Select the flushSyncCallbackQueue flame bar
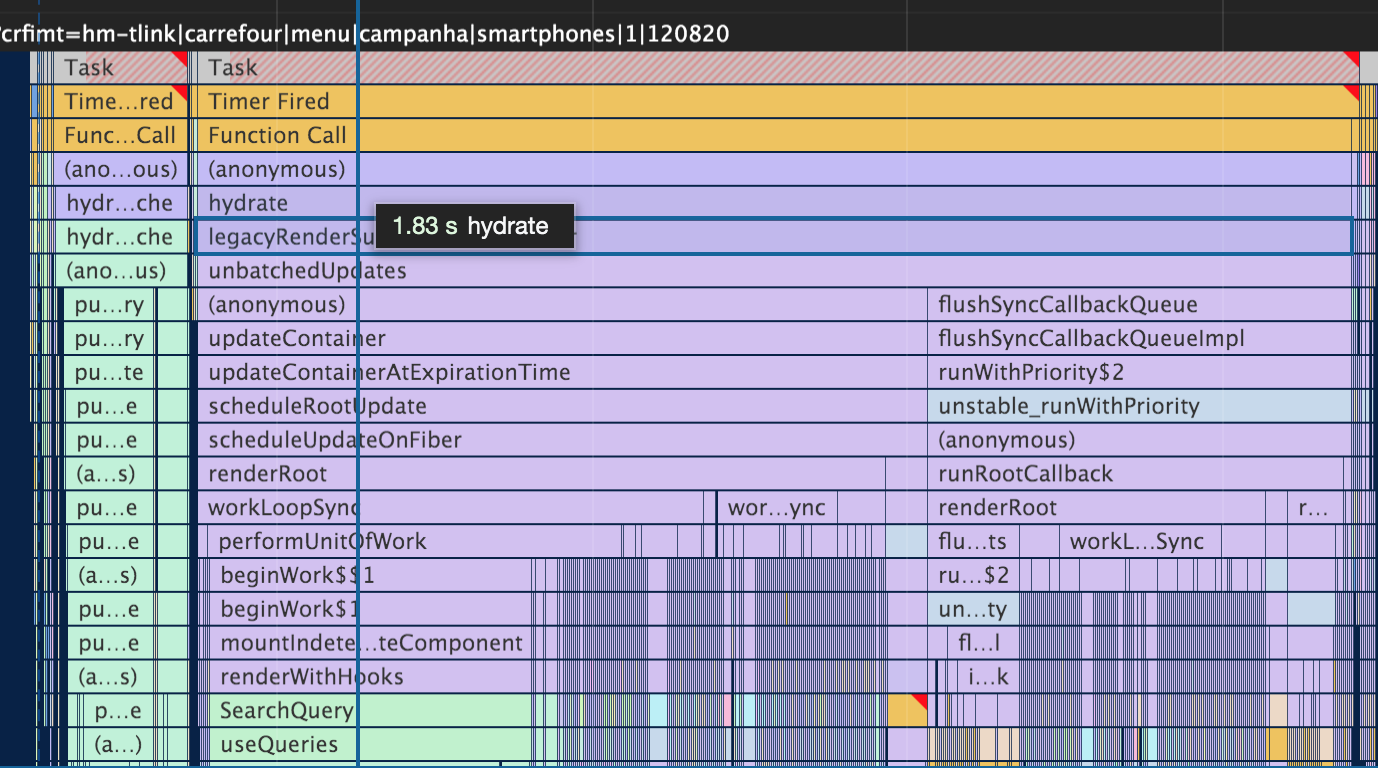The image size is (1378, 768). (1139, 305)
